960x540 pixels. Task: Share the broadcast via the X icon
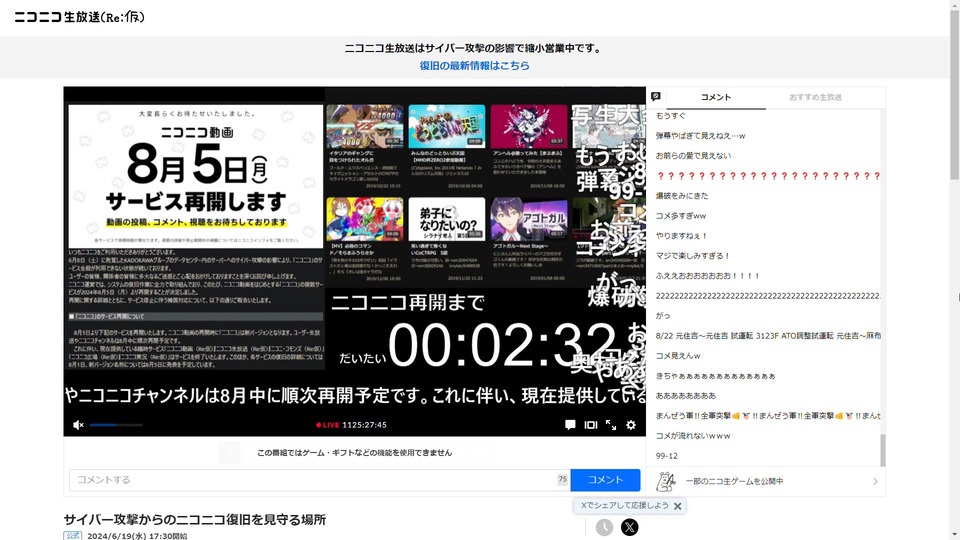click(629, 527)
